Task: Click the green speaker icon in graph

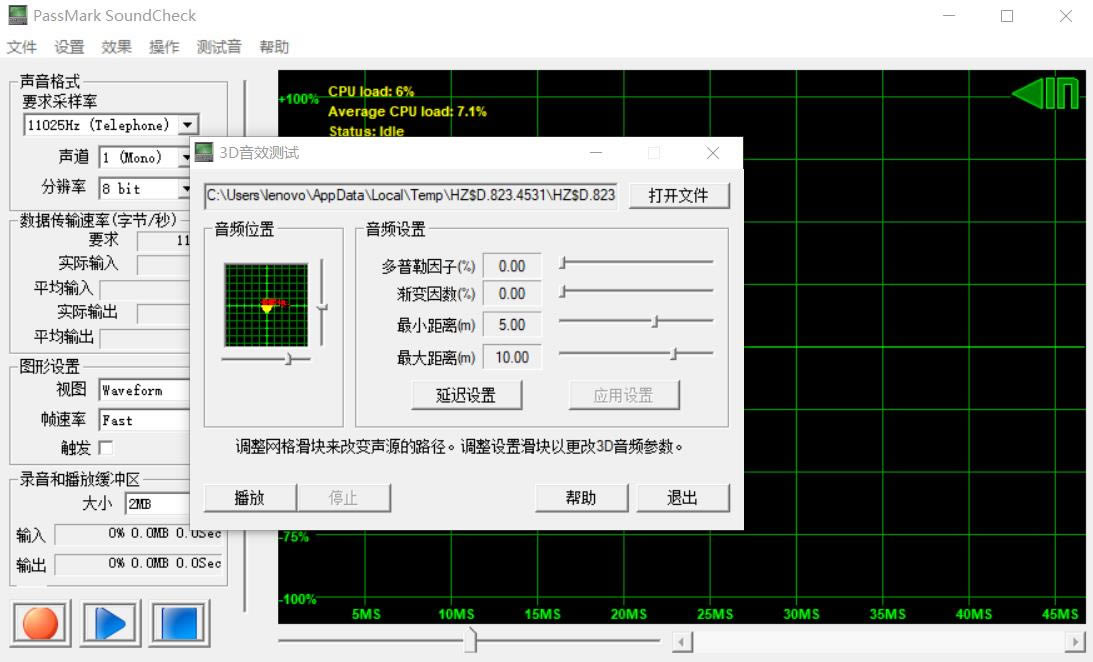Action: [x=1045, y=94]
